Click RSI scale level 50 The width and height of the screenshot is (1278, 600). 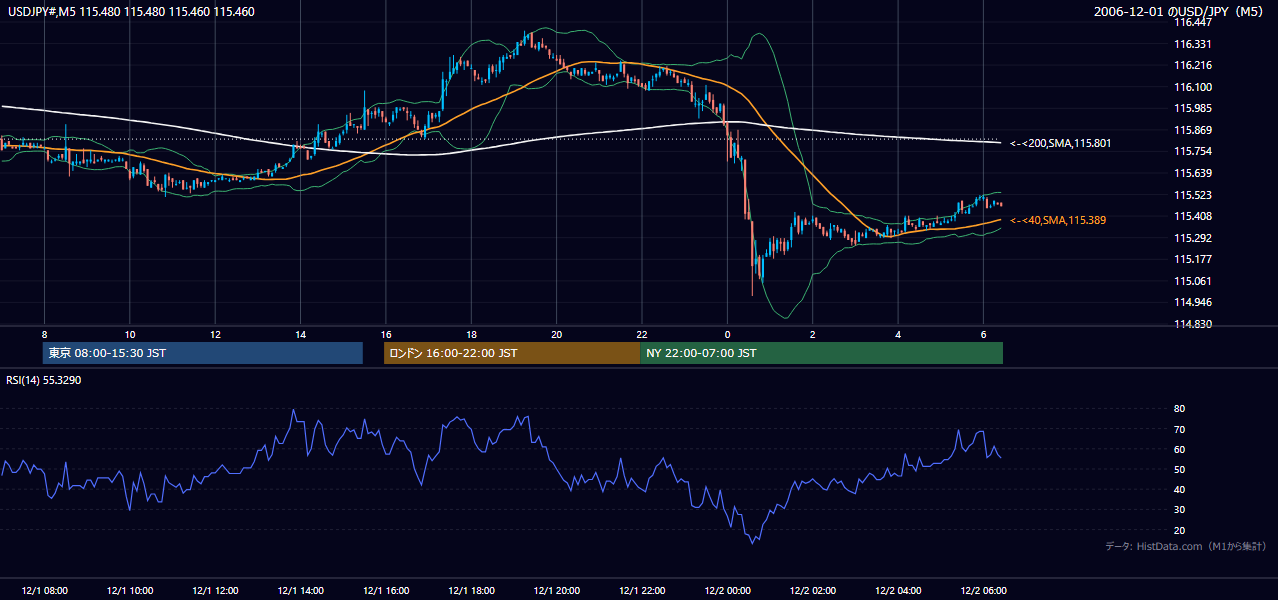tap(1179, 469)
